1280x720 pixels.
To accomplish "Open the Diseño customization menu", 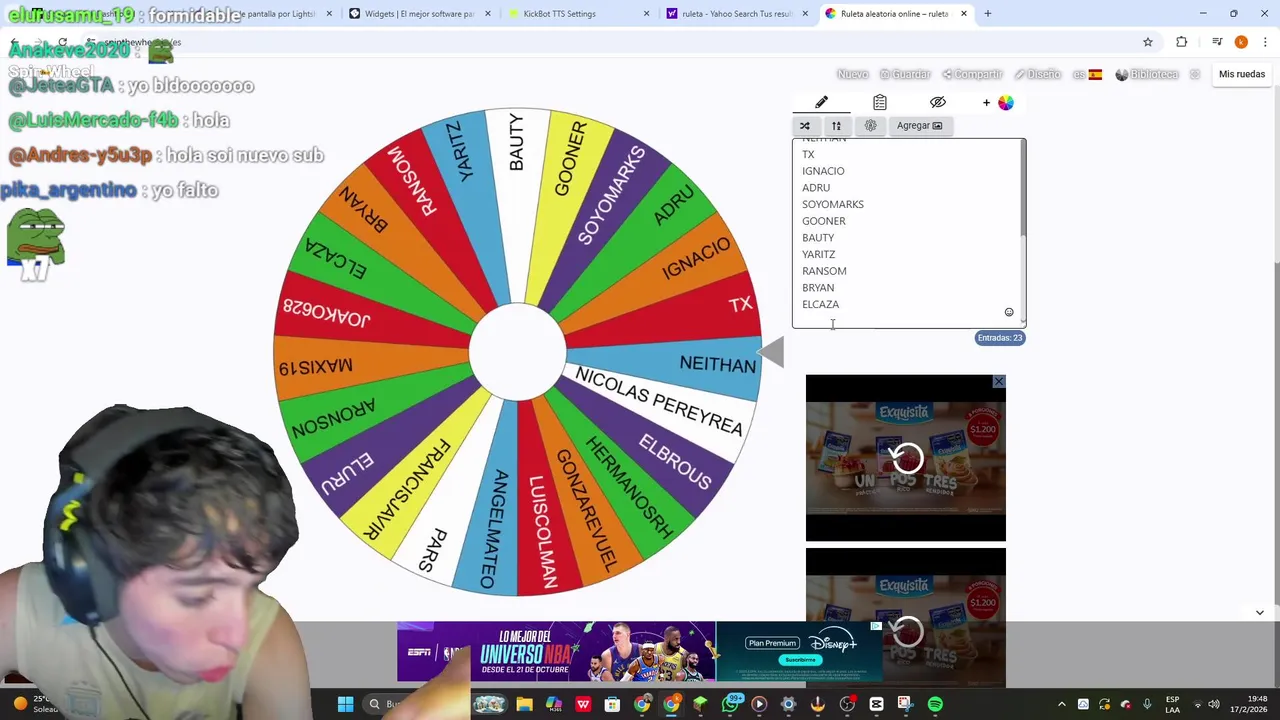I will tap(1037, 74).
